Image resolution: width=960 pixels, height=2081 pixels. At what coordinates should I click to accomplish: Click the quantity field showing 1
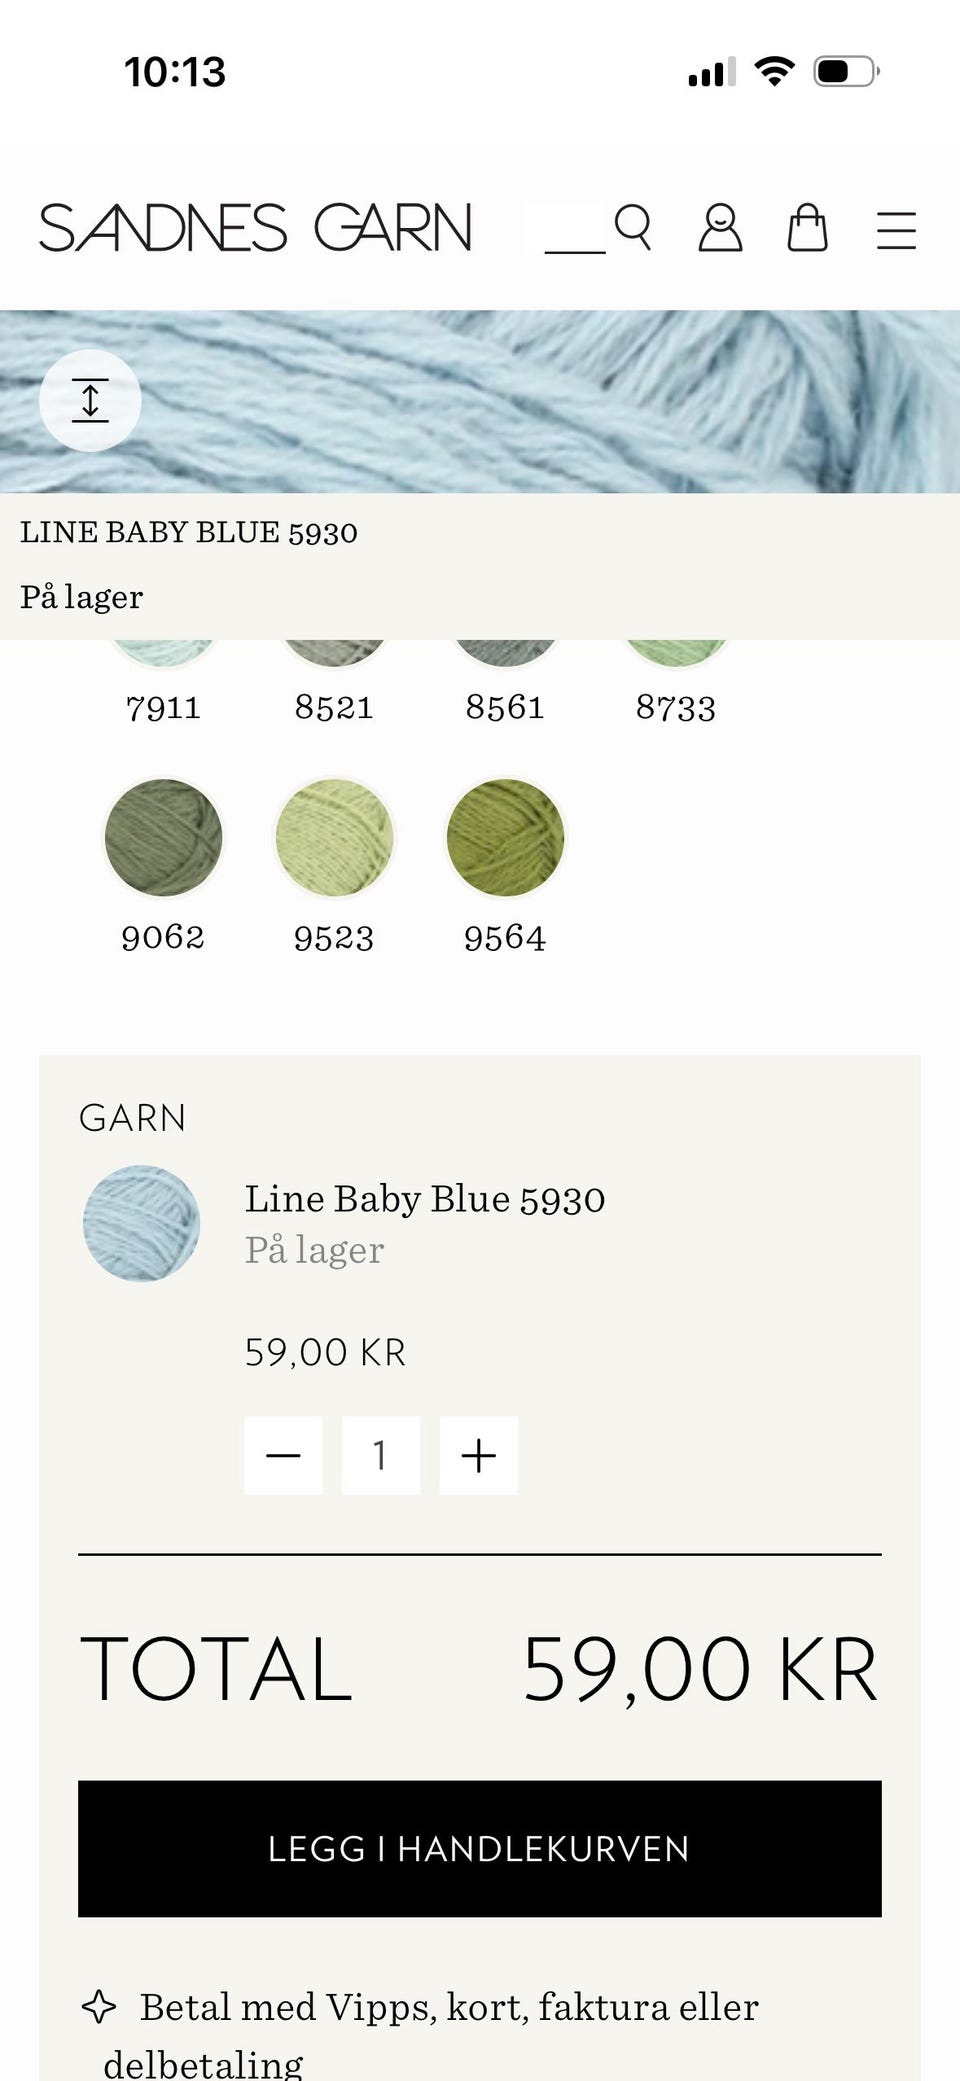(x=380, y=1455)
